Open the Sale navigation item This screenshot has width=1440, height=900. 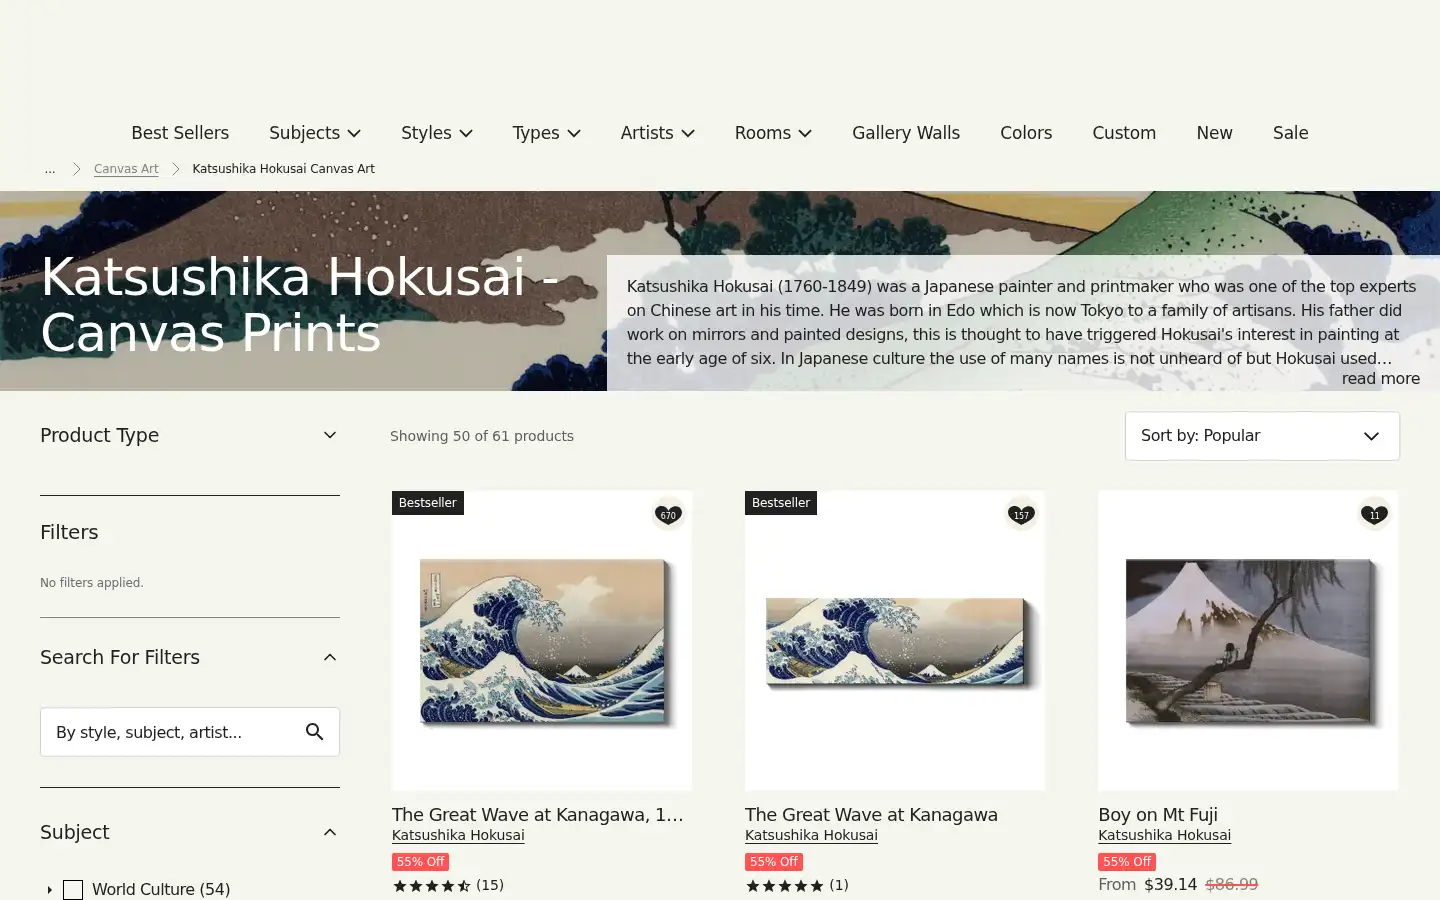tap(1290, 133)
